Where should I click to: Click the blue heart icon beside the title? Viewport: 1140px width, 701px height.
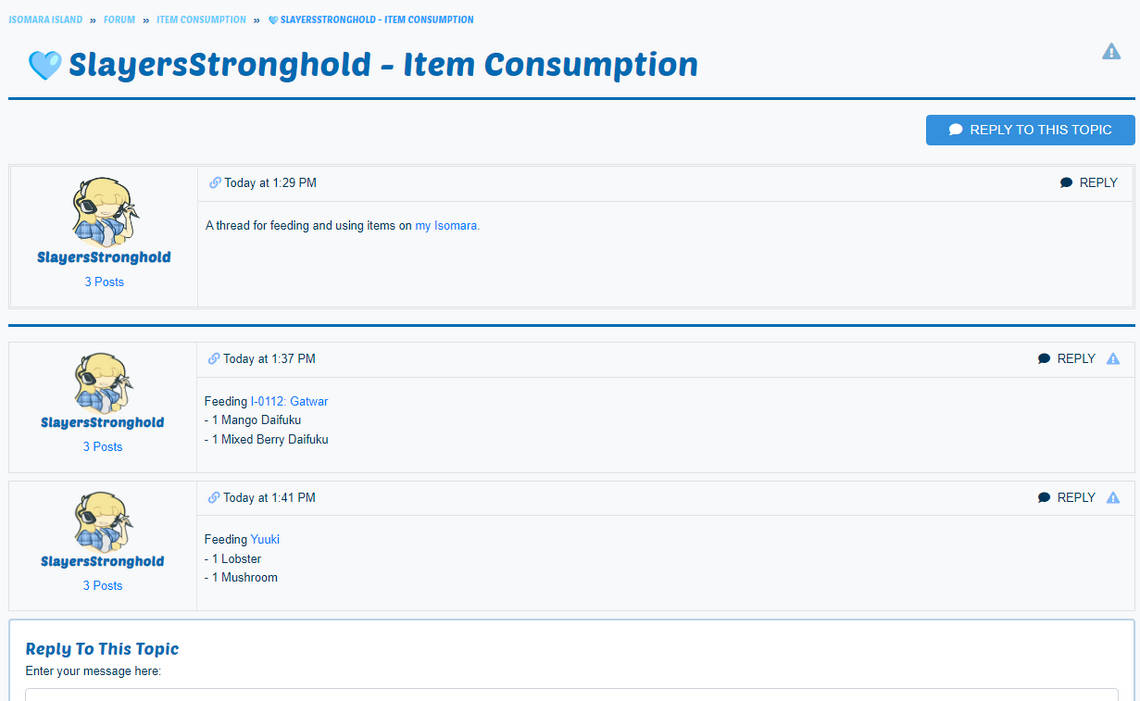(x=45, y=66)
